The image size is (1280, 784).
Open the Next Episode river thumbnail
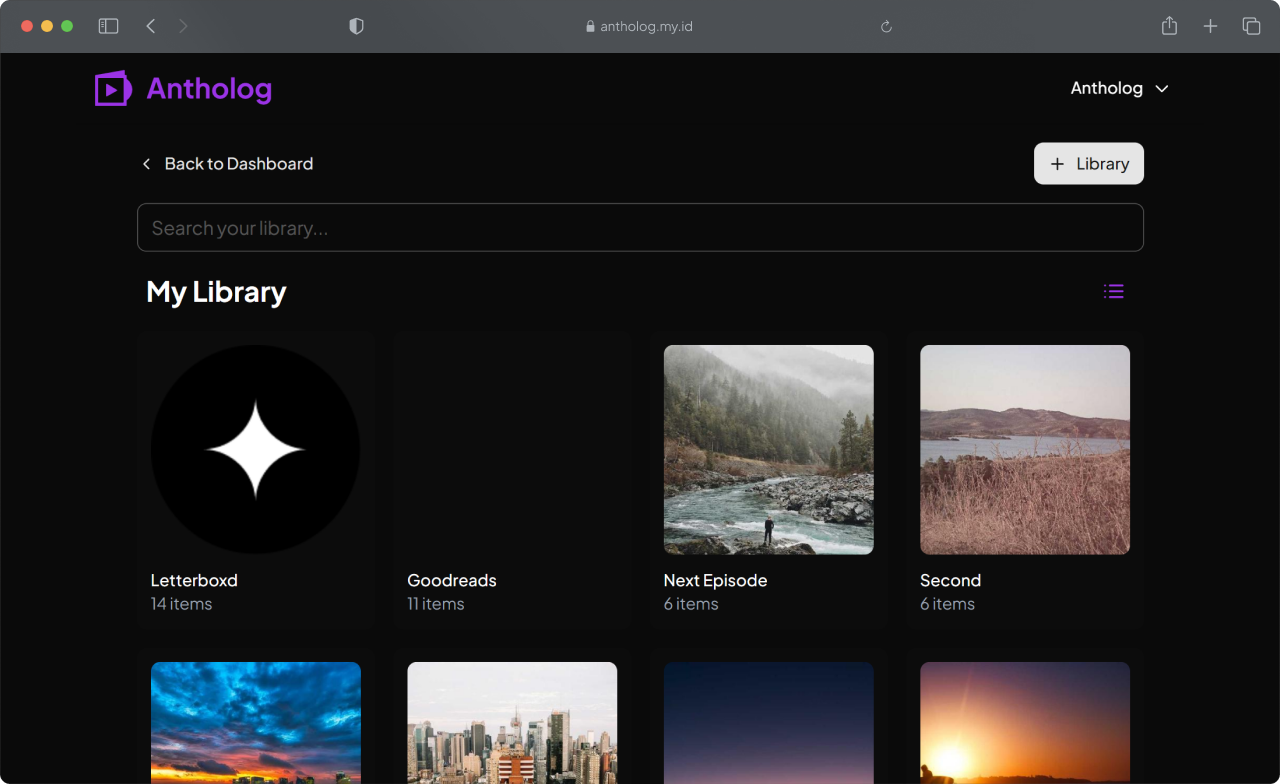769,450
